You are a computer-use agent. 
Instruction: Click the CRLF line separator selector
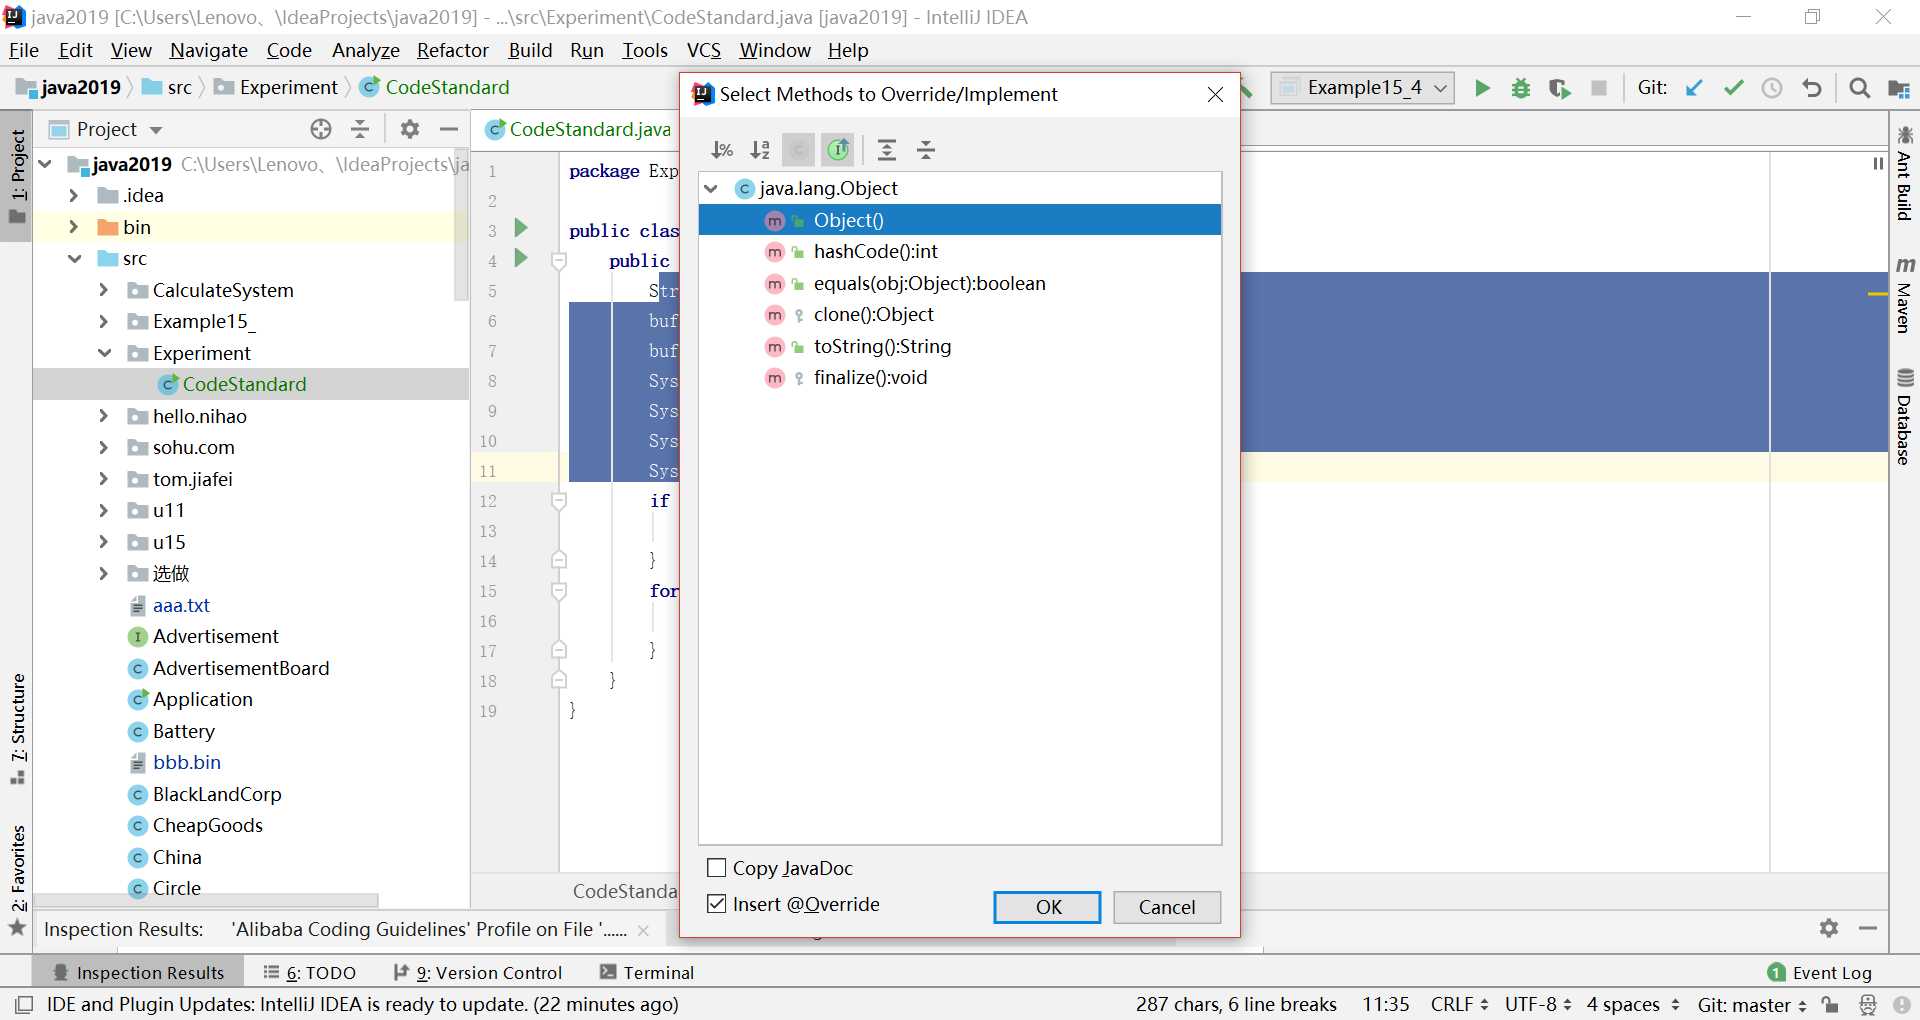click(1459, 1004)
